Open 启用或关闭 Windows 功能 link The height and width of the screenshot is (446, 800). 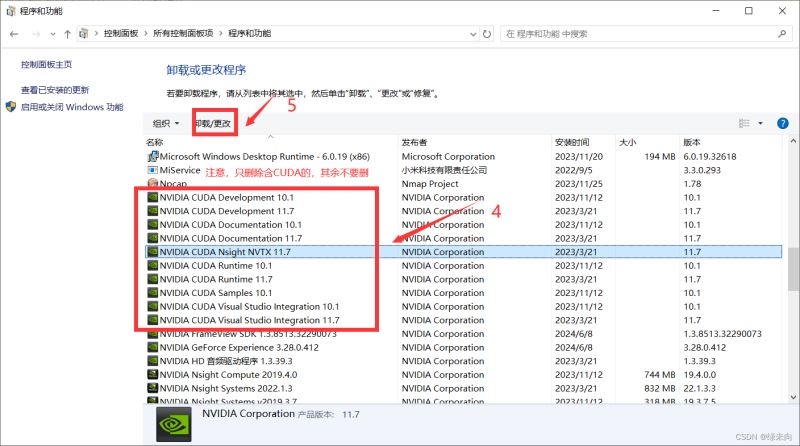pos(72,107)
